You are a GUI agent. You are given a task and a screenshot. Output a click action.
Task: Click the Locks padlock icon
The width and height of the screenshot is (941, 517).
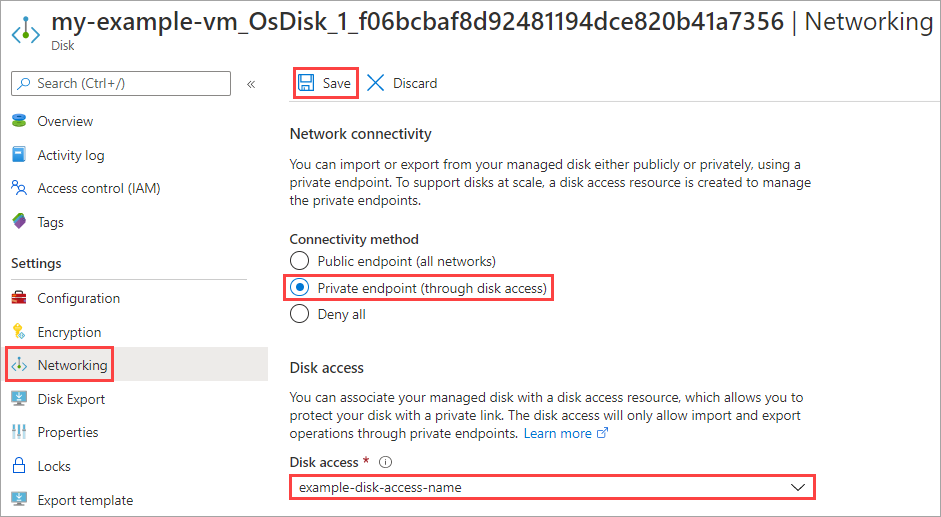[x=18, y=466]
